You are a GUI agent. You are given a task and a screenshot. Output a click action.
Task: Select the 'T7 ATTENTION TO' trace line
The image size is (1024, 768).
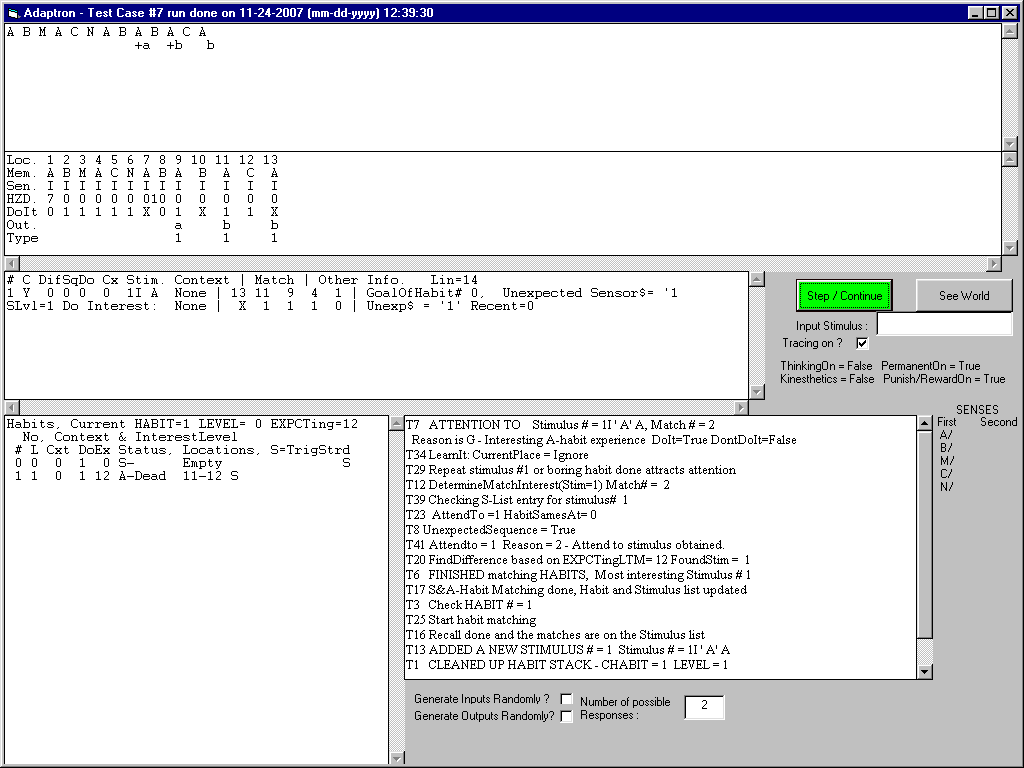pyautogui.click(x=560, y=424)
